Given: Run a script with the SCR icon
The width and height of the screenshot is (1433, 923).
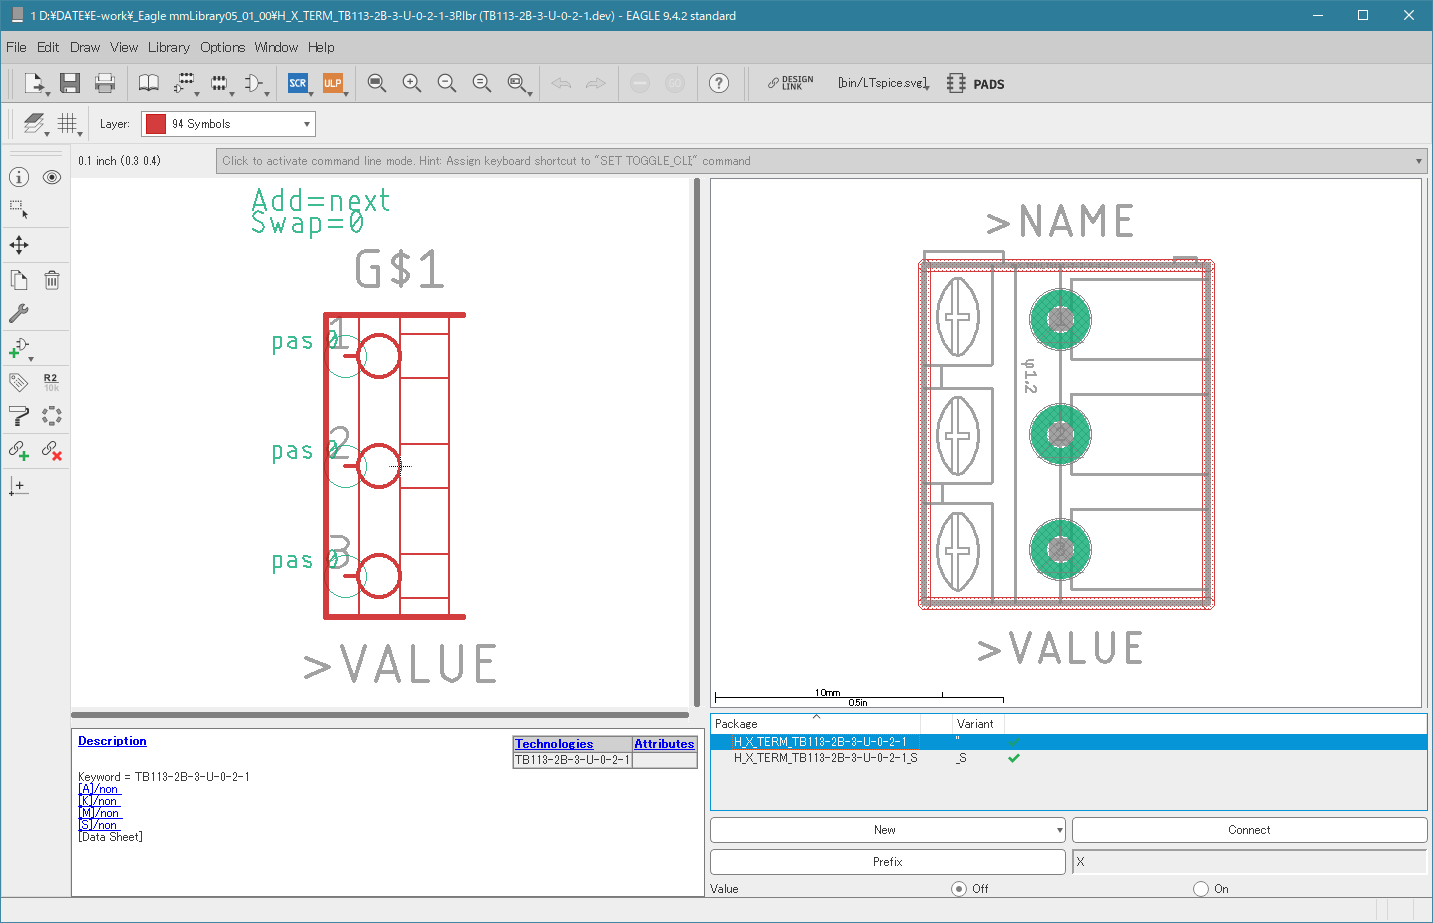Looking at the screenshot, I should click(298, 83).
